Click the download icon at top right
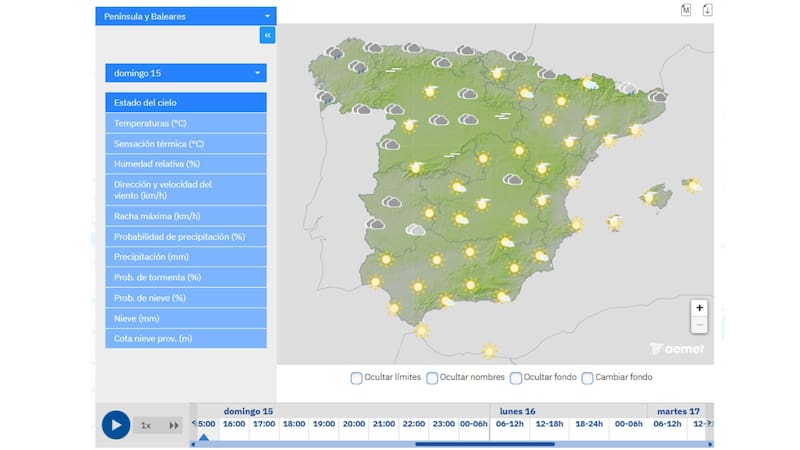Viewport: 800px width, 450px height. pyautogui.click(x=707, y=10)
